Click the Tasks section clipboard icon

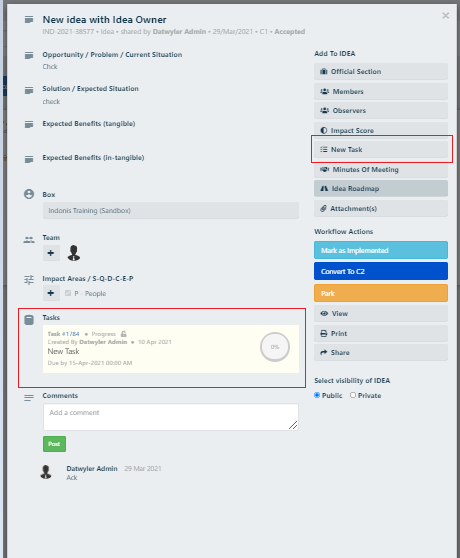point(29,320)
